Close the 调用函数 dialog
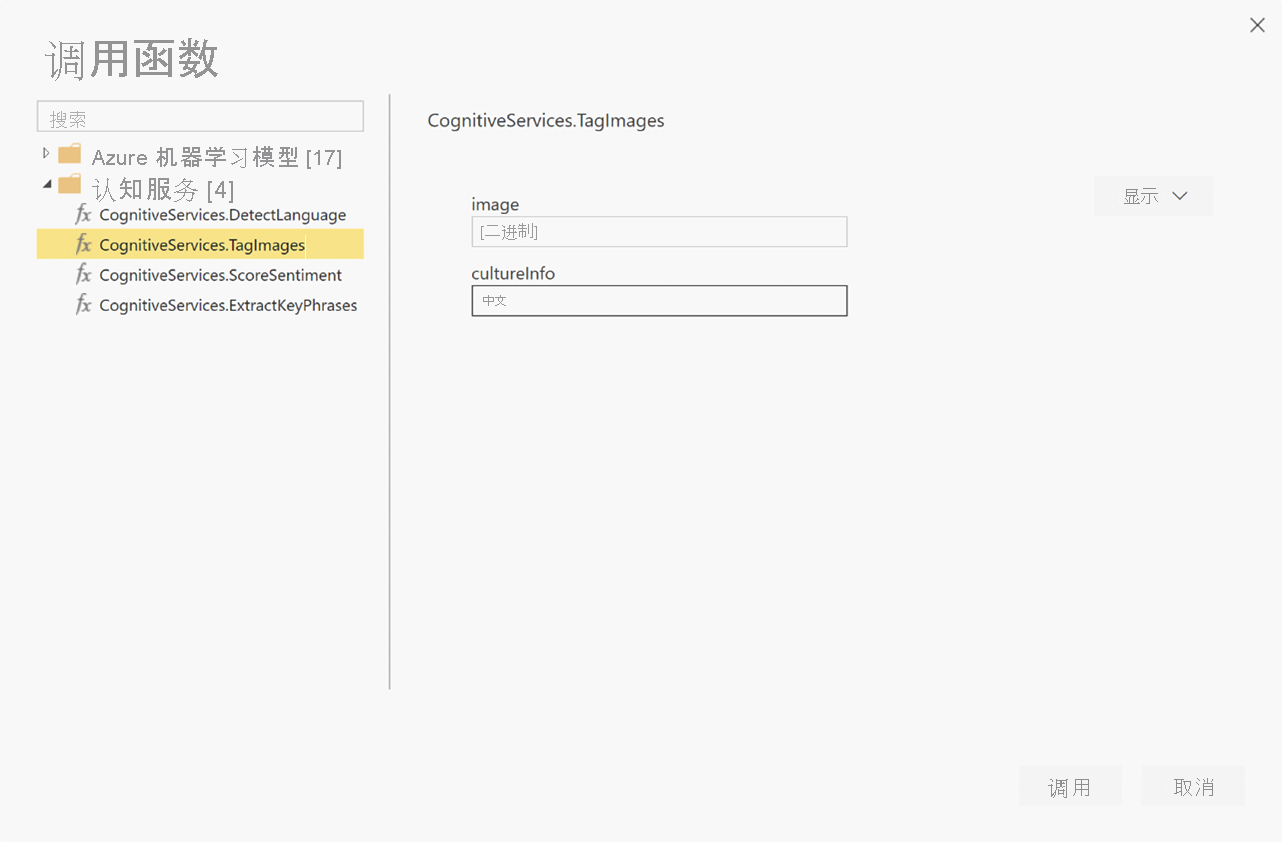This screenshot has height=842, width=1282. (x=1257, y=25)
